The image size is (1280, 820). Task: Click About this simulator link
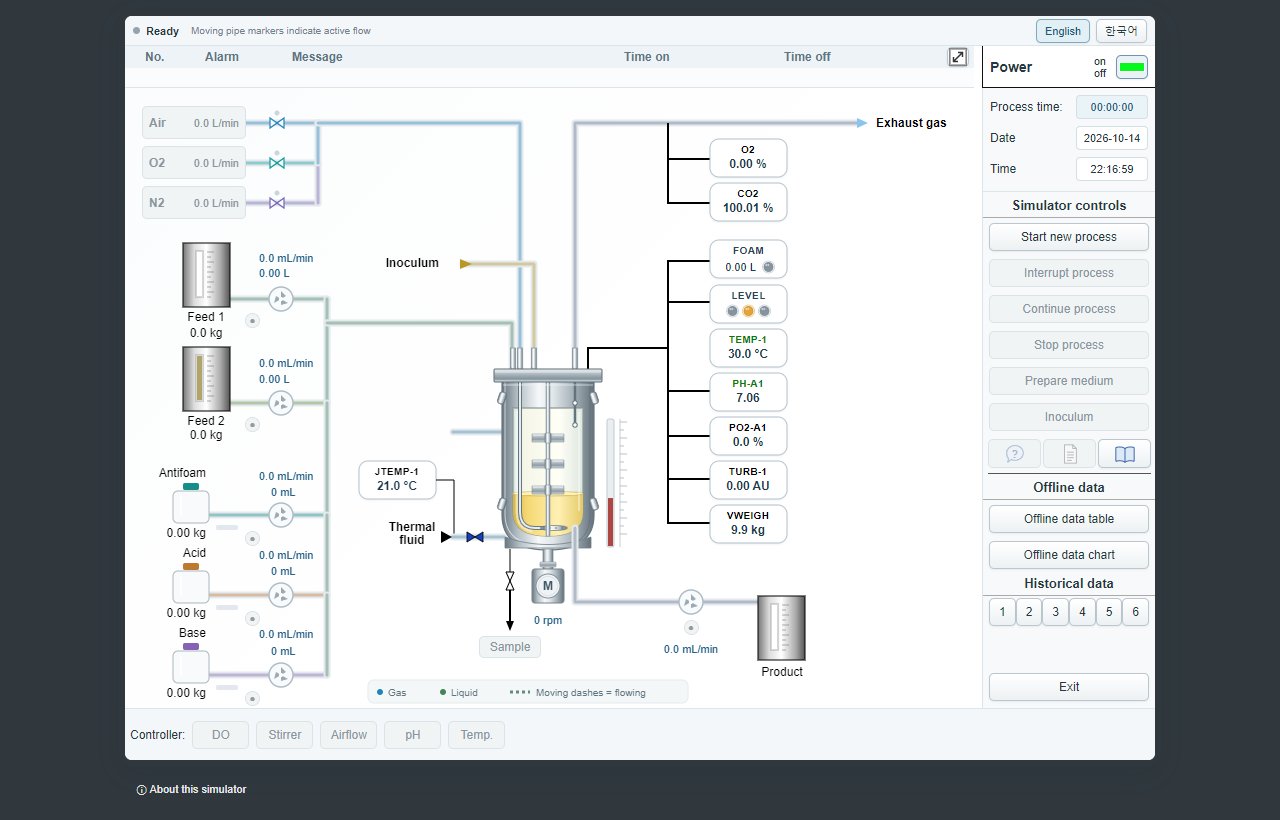(x=191, y=790)
